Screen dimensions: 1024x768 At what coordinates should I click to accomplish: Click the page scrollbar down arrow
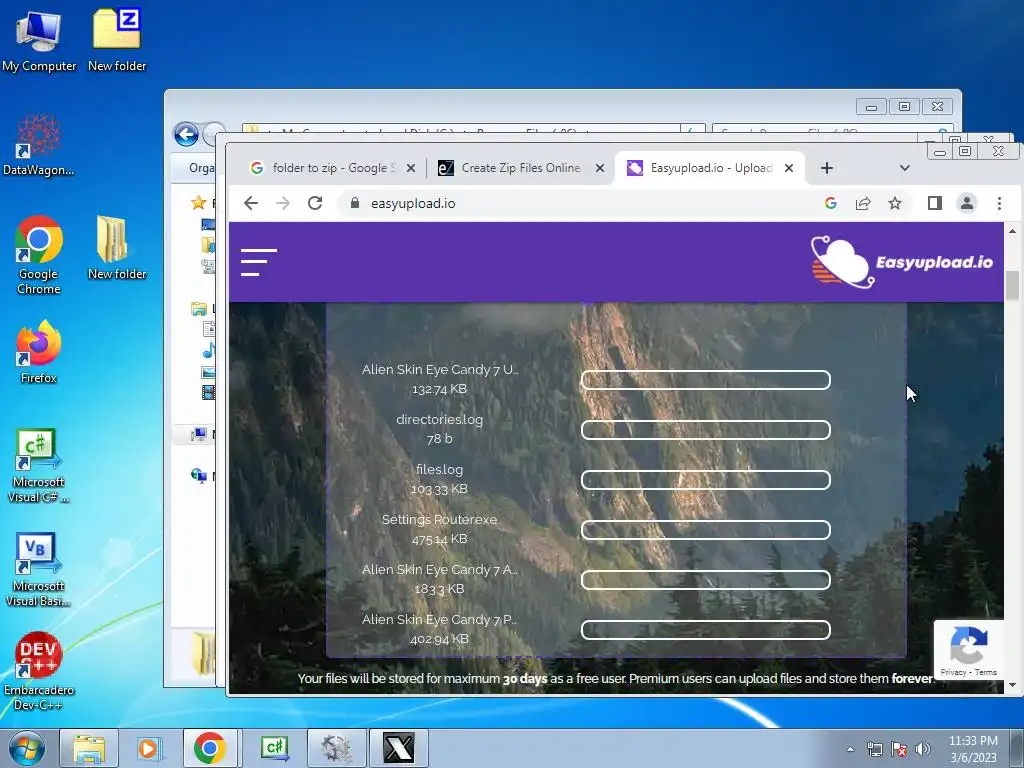(x=1012, y=685)
